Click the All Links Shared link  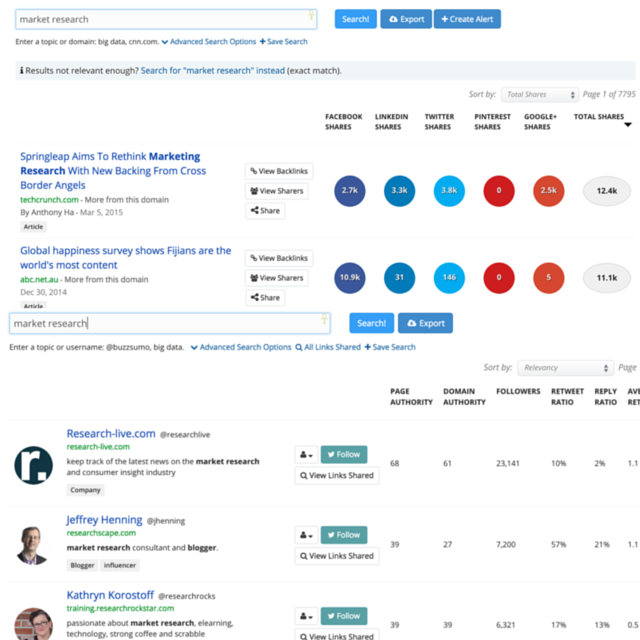(x=328, y=347)
